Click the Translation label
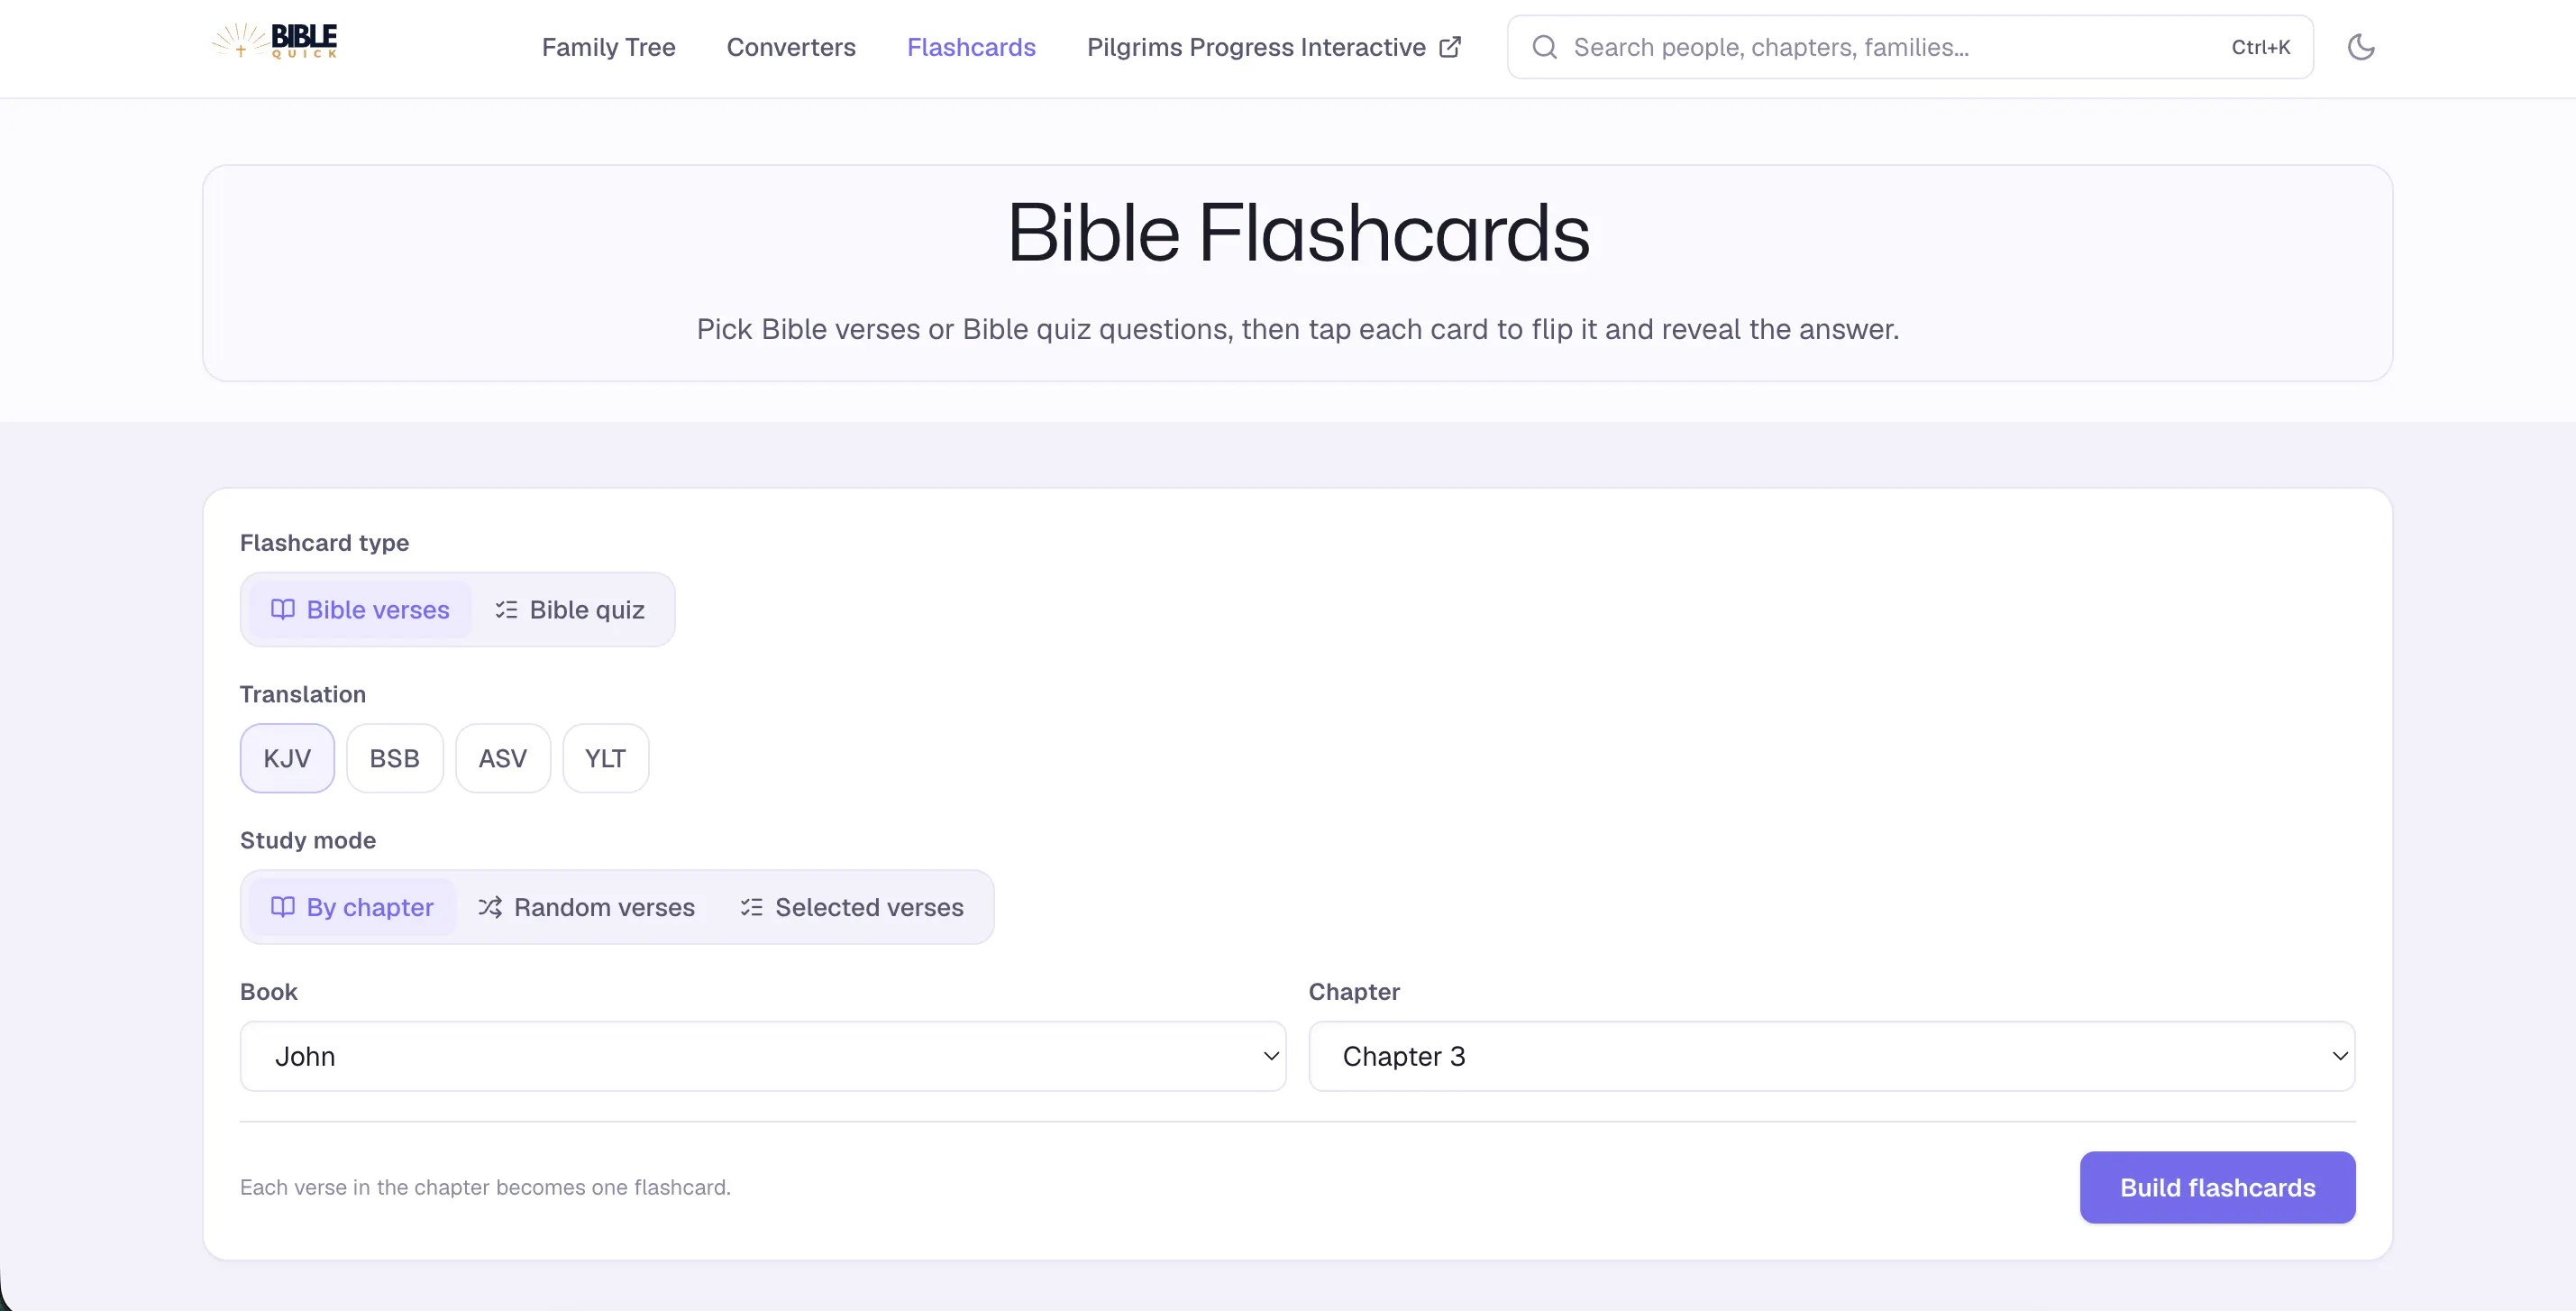This screenshot has width=2576, height=1311. pyautogui.click(x=303, y=694)
